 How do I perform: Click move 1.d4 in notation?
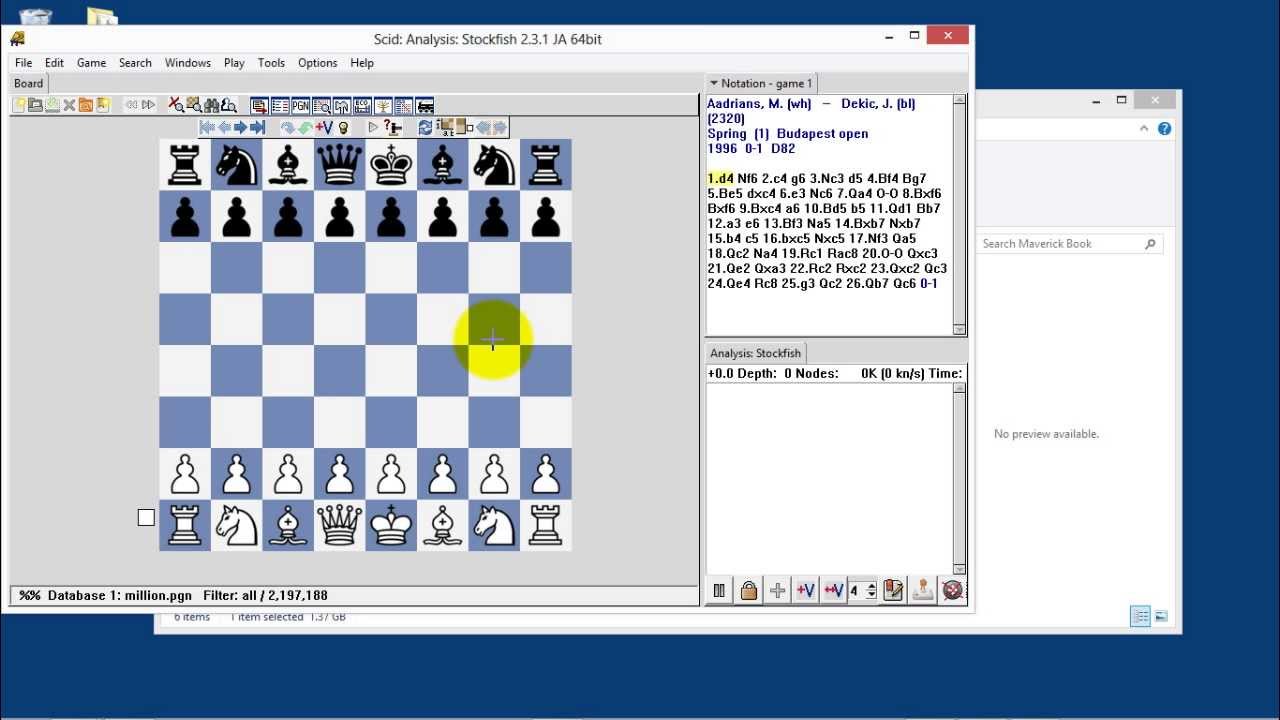click(x=720, y=178)
